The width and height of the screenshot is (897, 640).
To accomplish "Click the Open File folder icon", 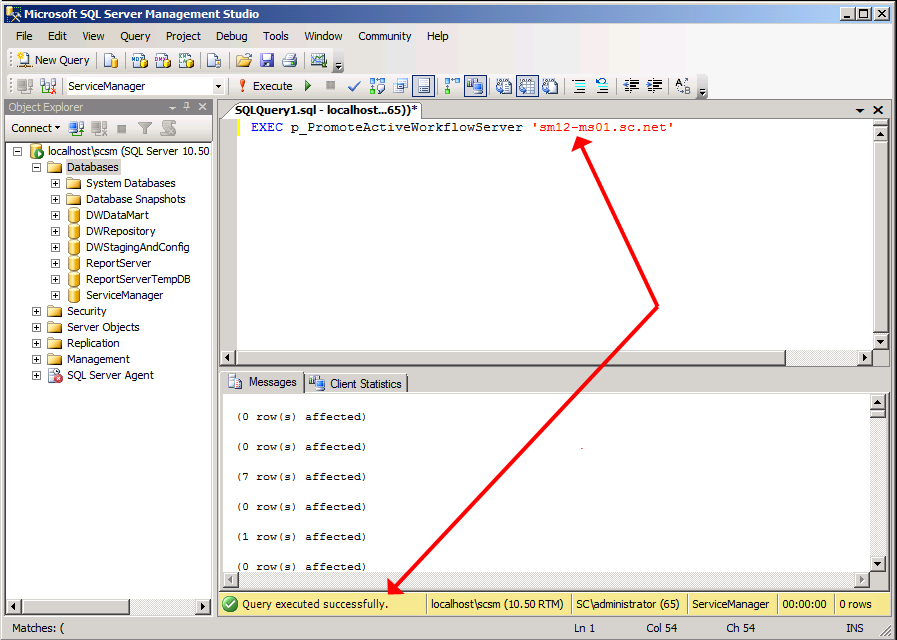I will point(244,60).
